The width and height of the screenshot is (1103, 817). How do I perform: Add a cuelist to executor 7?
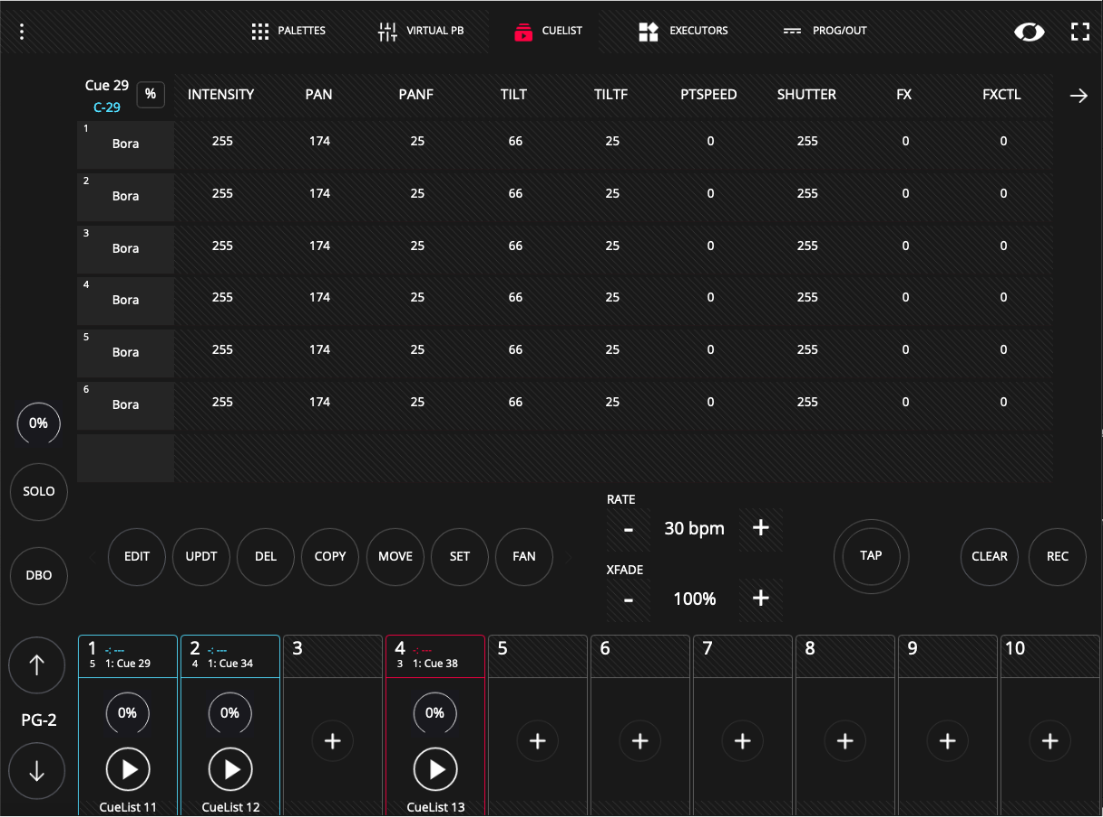[x=743, y=741]
